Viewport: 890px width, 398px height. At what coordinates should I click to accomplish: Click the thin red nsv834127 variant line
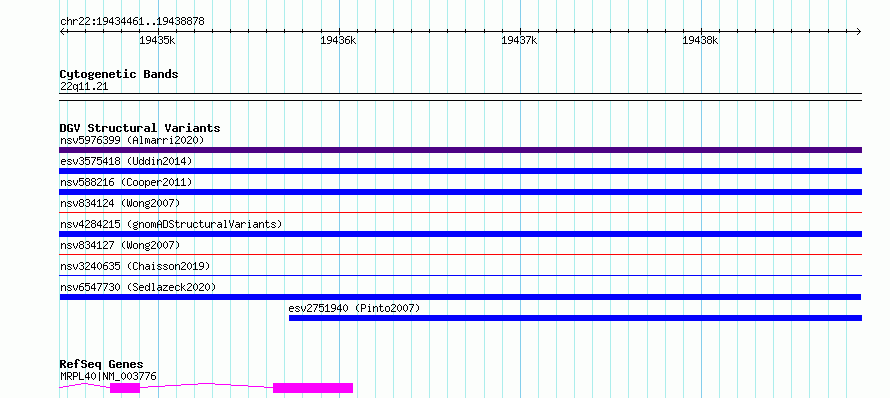(x=460, y=254)
